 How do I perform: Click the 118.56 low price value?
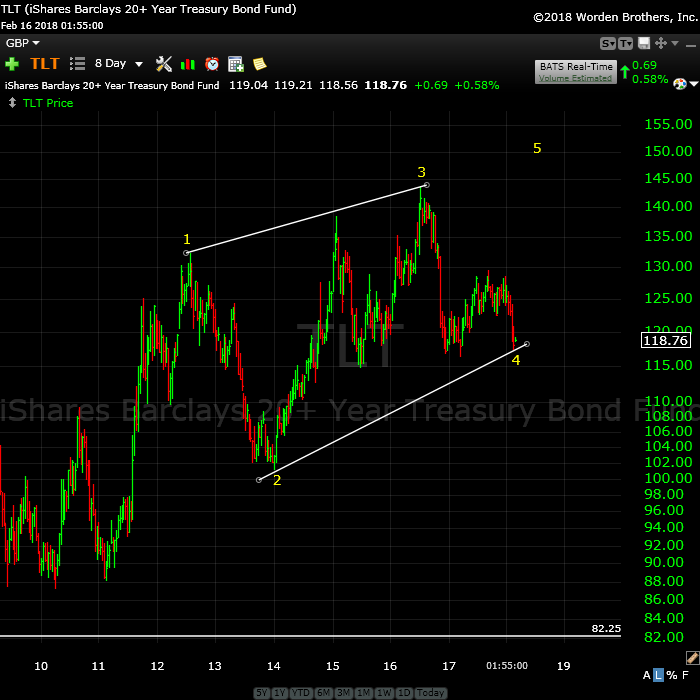click(x=338, y=85)
